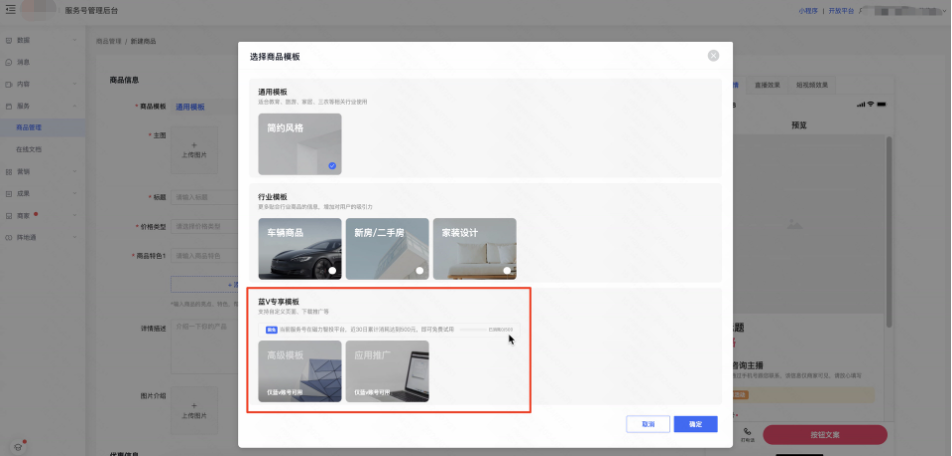Image resolution: width=952 pixels, height=456 pixels.
Task: Click the 服务号管理后台 title text
Action: tap(92, 10)
